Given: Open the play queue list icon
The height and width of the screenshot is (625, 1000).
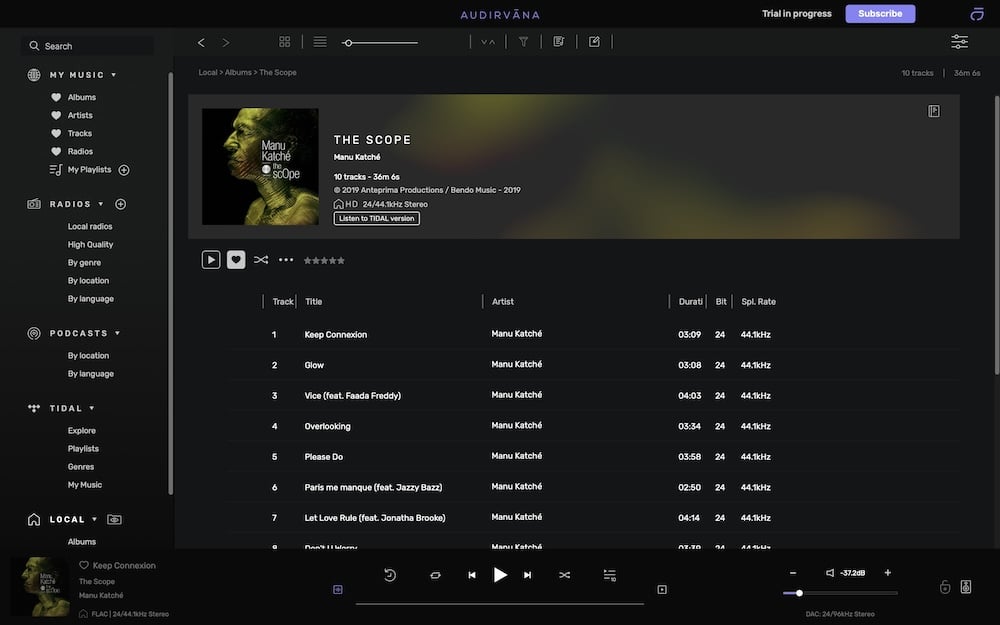Looking at the screenshot, I should click(610, 575).
